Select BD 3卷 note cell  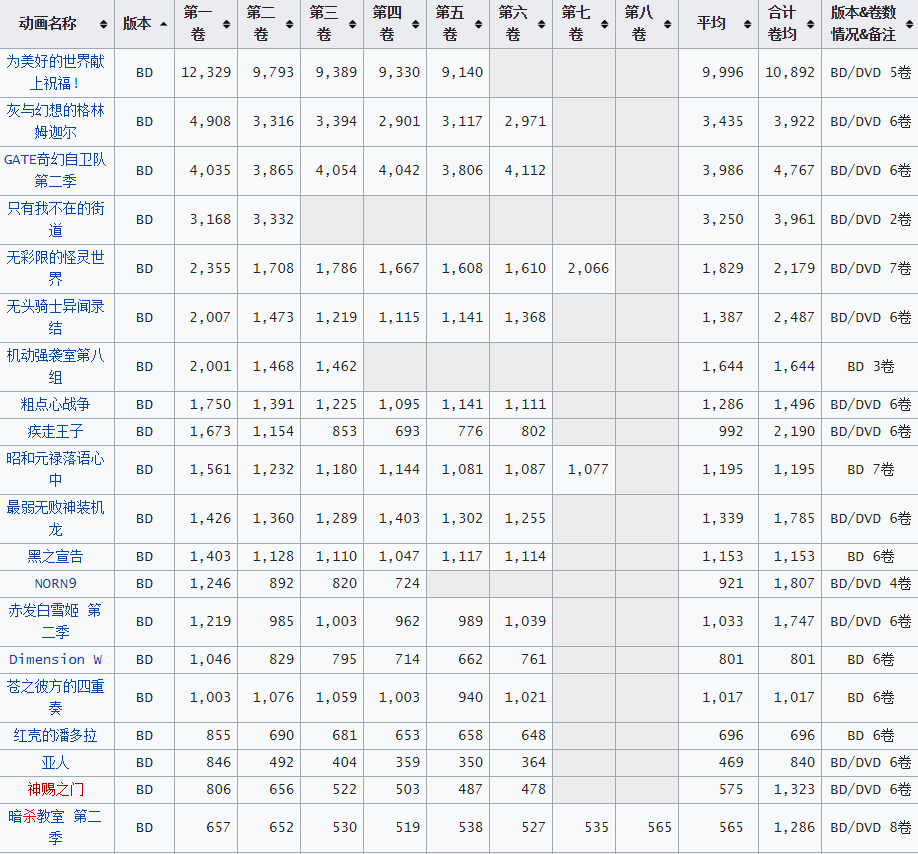point(871,366)
